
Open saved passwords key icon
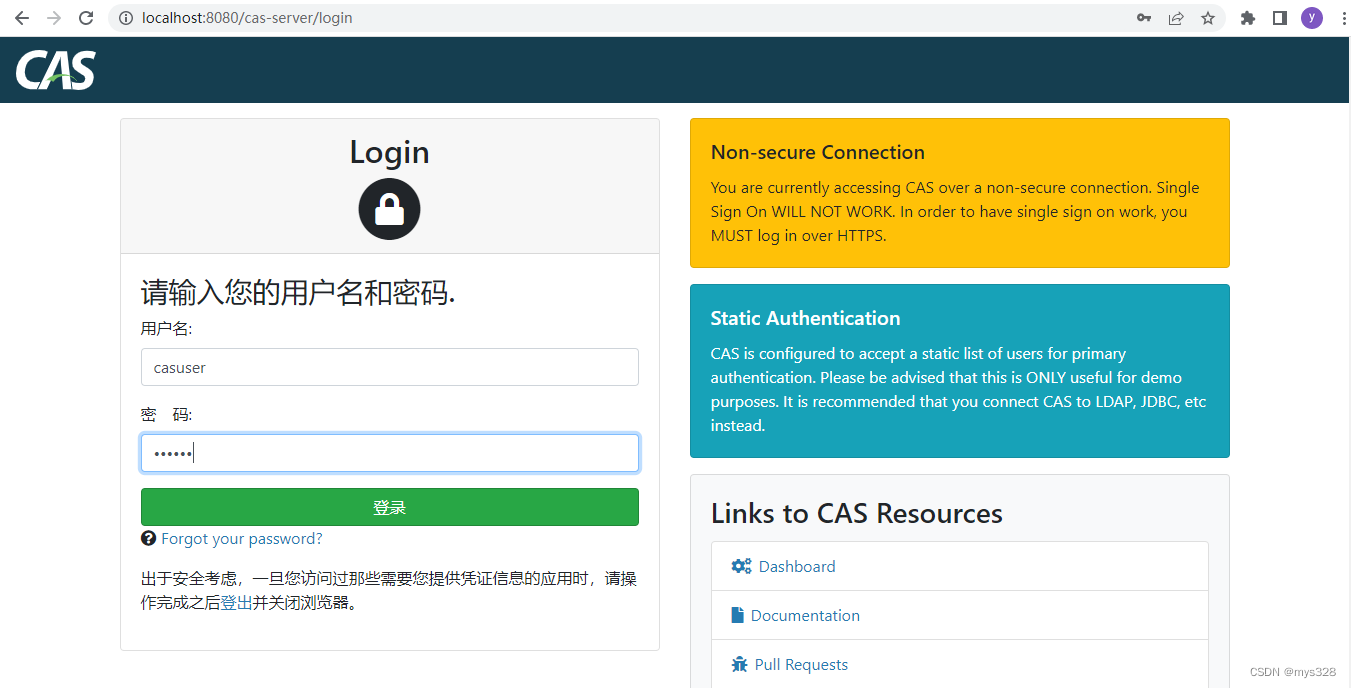pos(1144,18)
